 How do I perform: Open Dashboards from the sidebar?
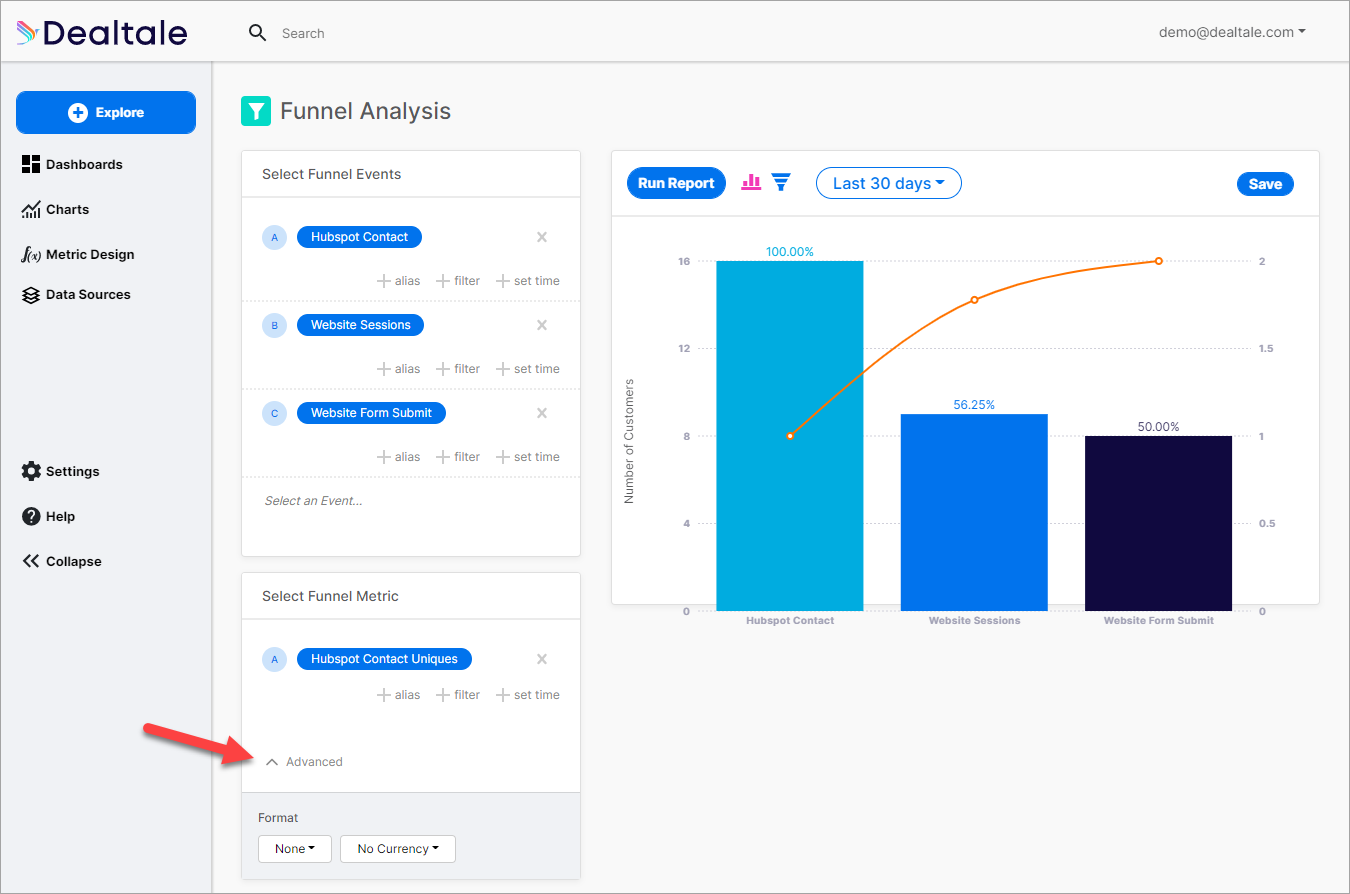click(72, 164)
